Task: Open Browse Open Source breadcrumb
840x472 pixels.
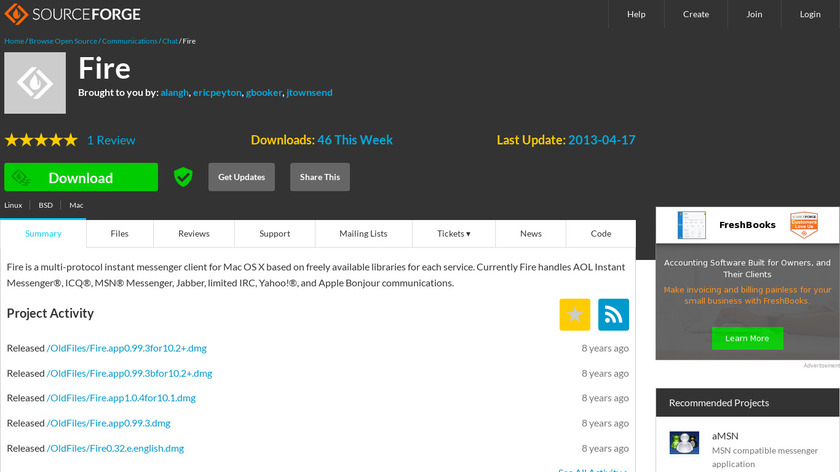Action: 63,41
